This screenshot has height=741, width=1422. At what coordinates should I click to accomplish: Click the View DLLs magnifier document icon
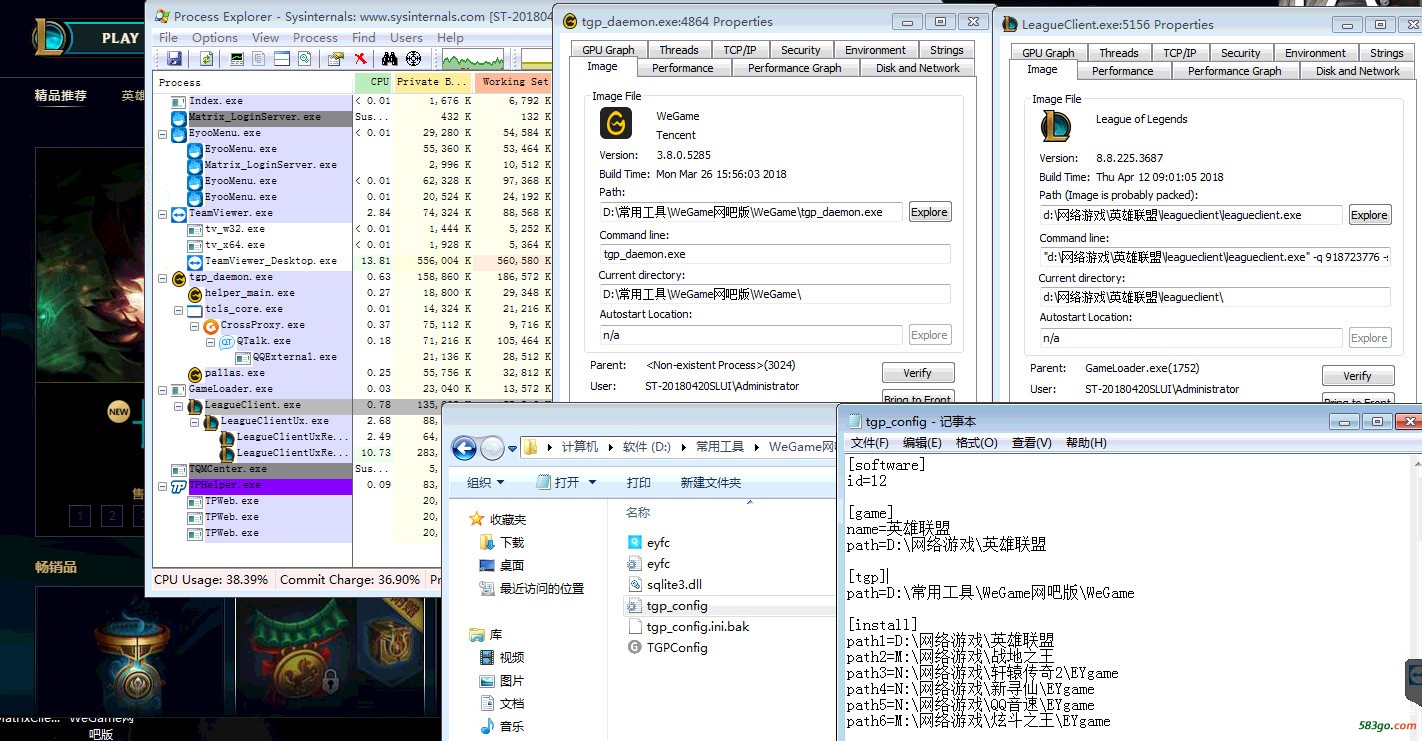[304, 59]
